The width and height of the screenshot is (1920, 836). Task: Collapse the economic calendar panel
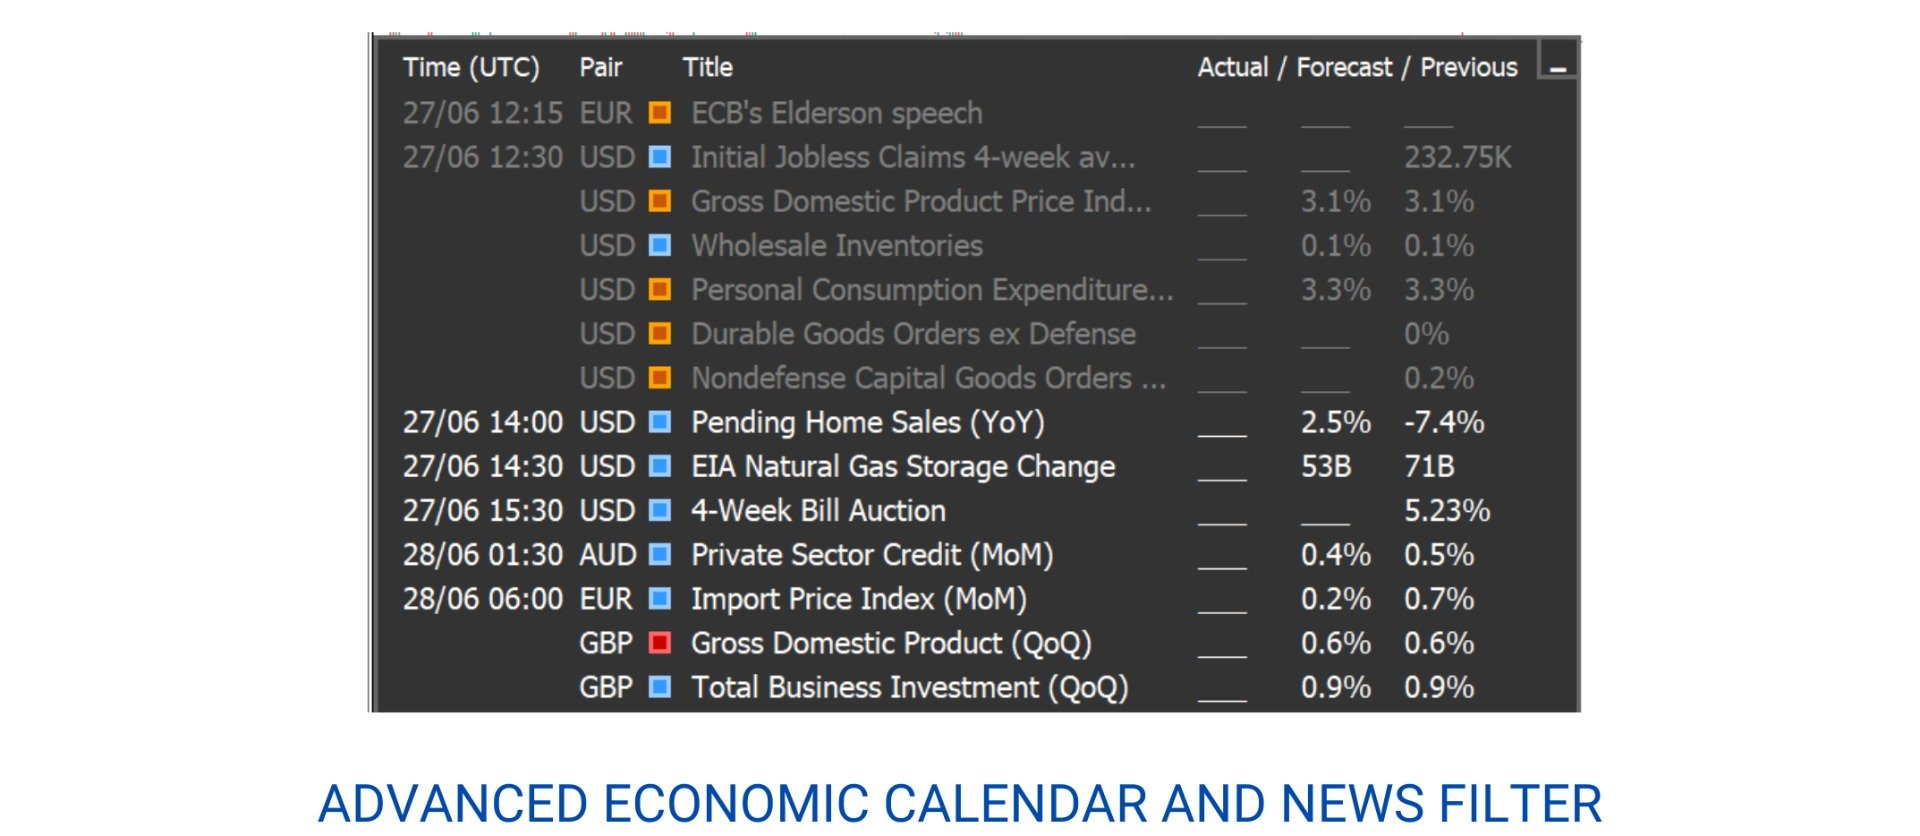1556,68
